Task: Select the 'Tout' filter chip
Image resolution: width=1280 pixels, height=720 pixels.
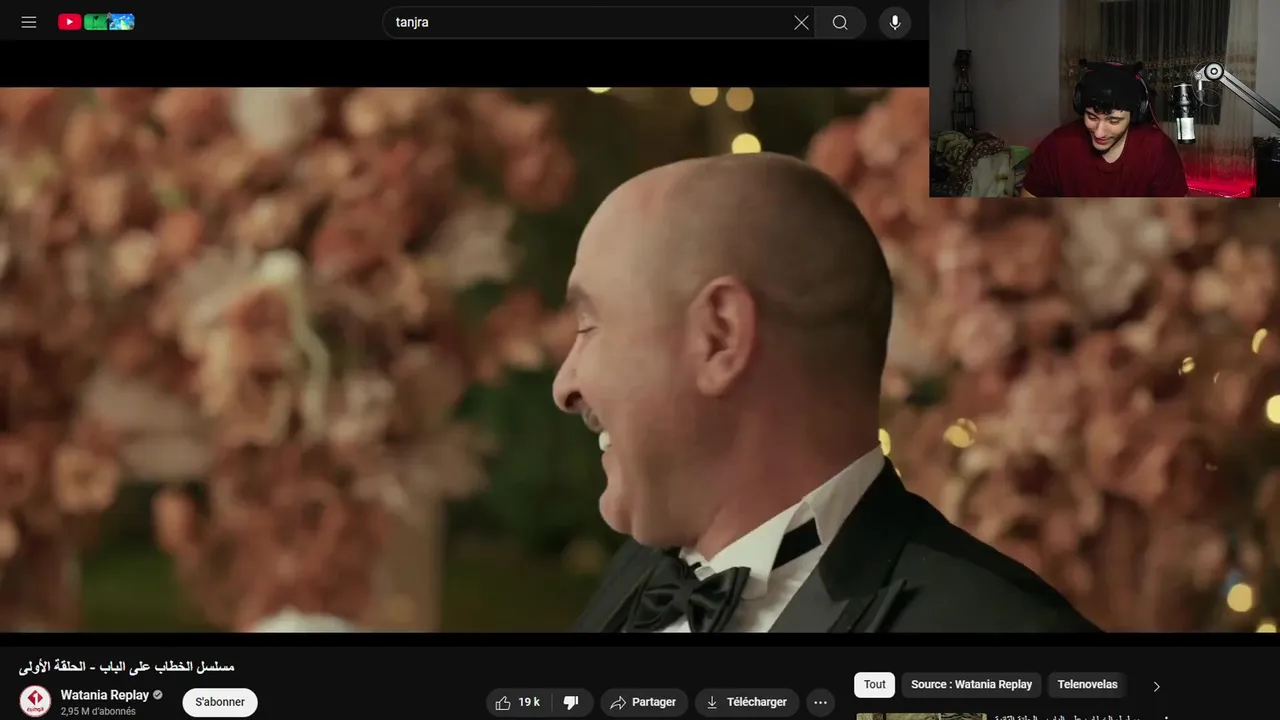Action: click(875, 685)
